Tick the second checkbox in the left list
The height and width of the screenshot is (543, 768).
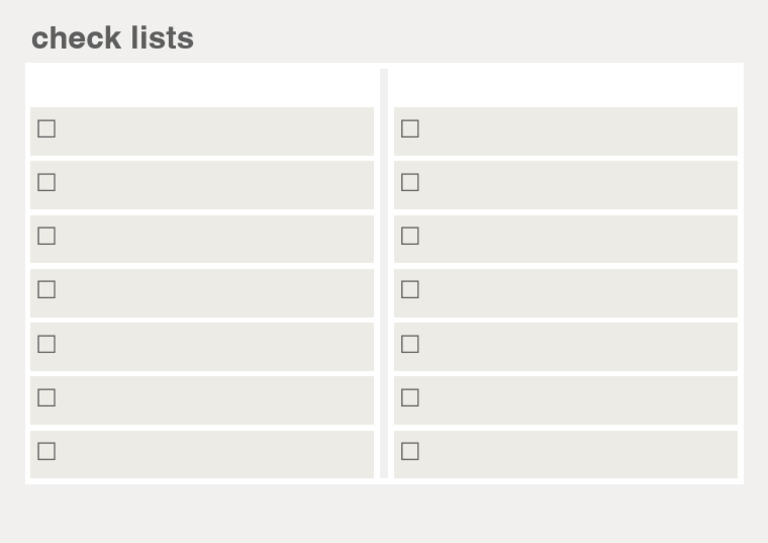tap(46, 183)
